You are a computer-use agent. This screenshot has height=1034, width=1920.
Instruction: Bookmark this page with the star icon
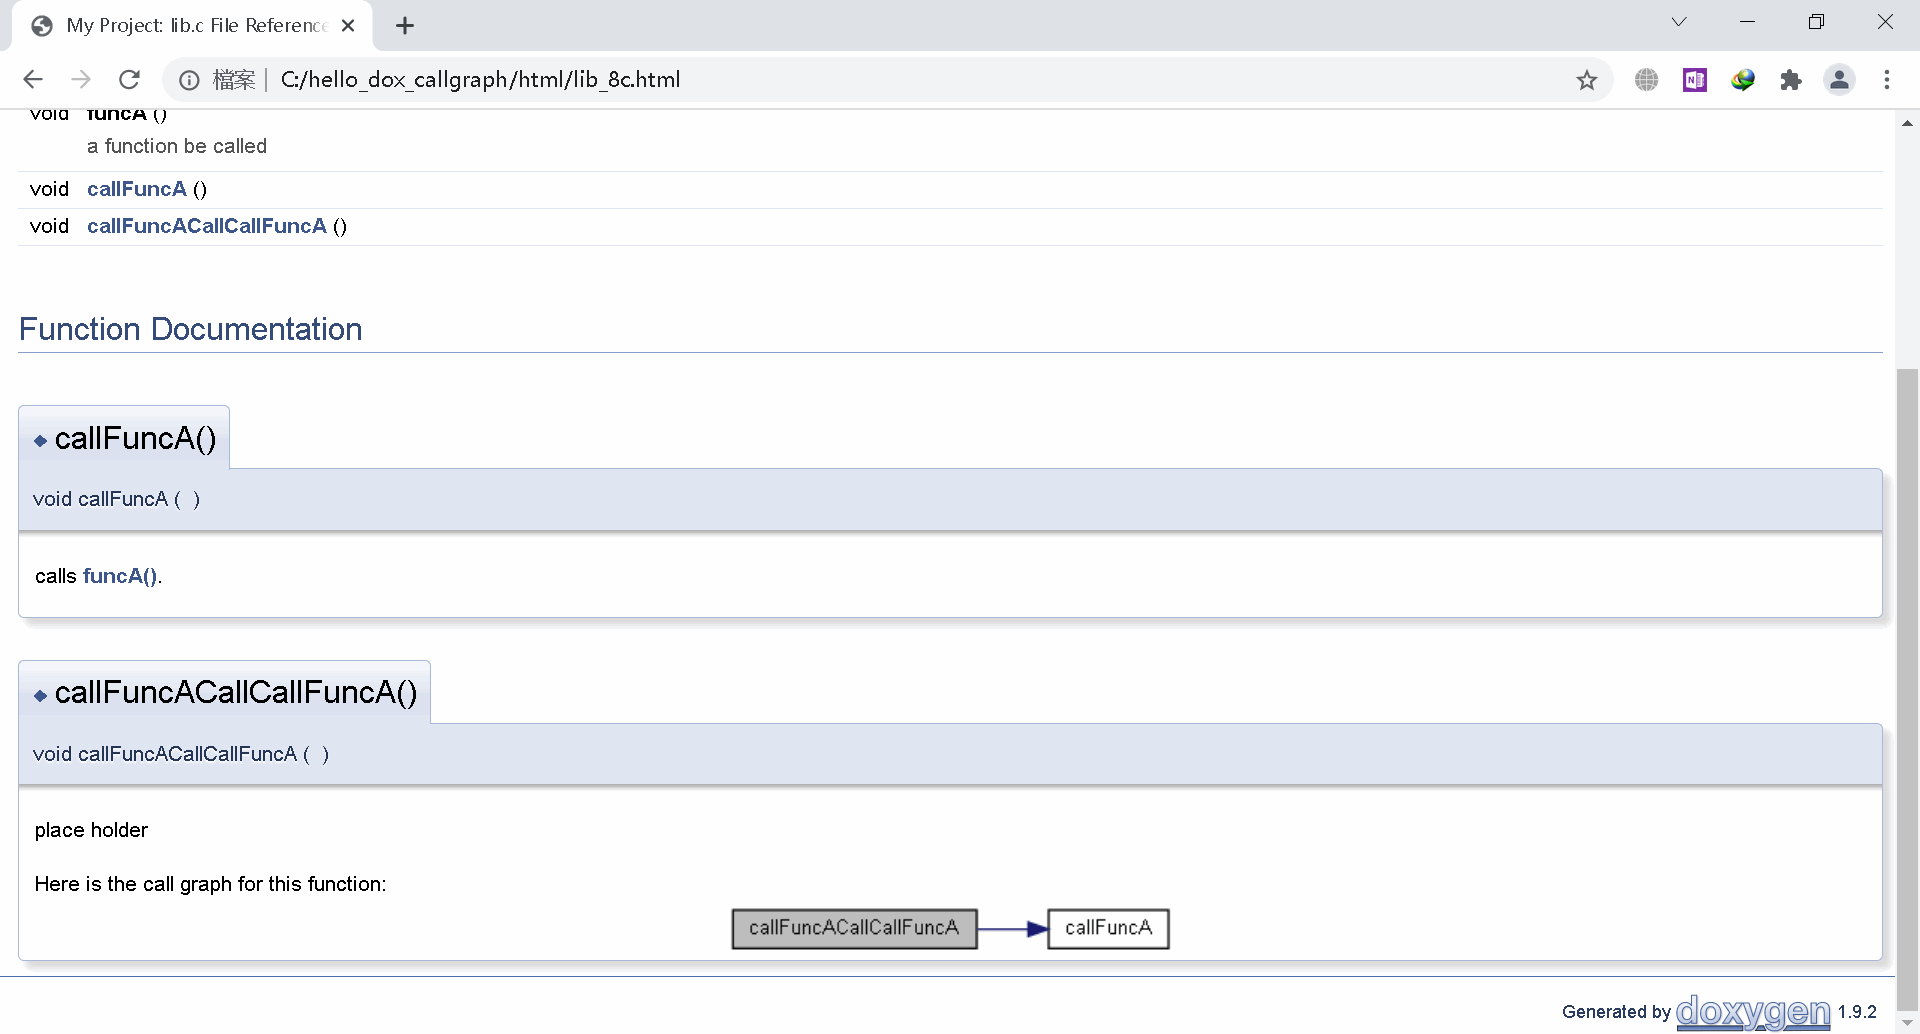pyautogui.click(x=1587, y=80)
